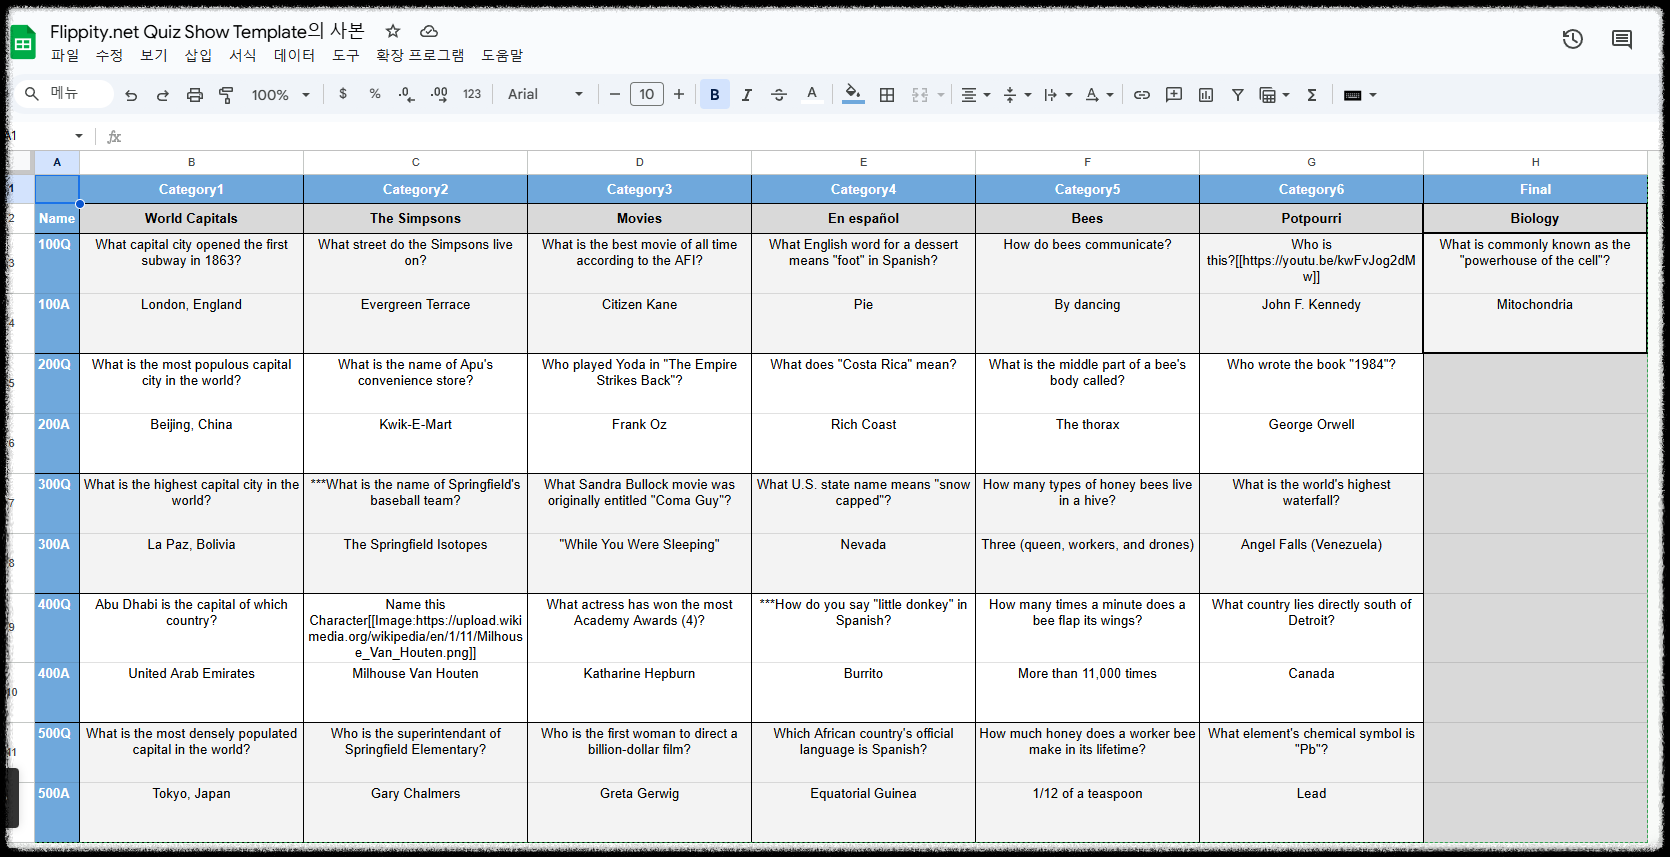Toggle italic formatting
This screenshot has width=1670, height=857.
pos(747,94)
